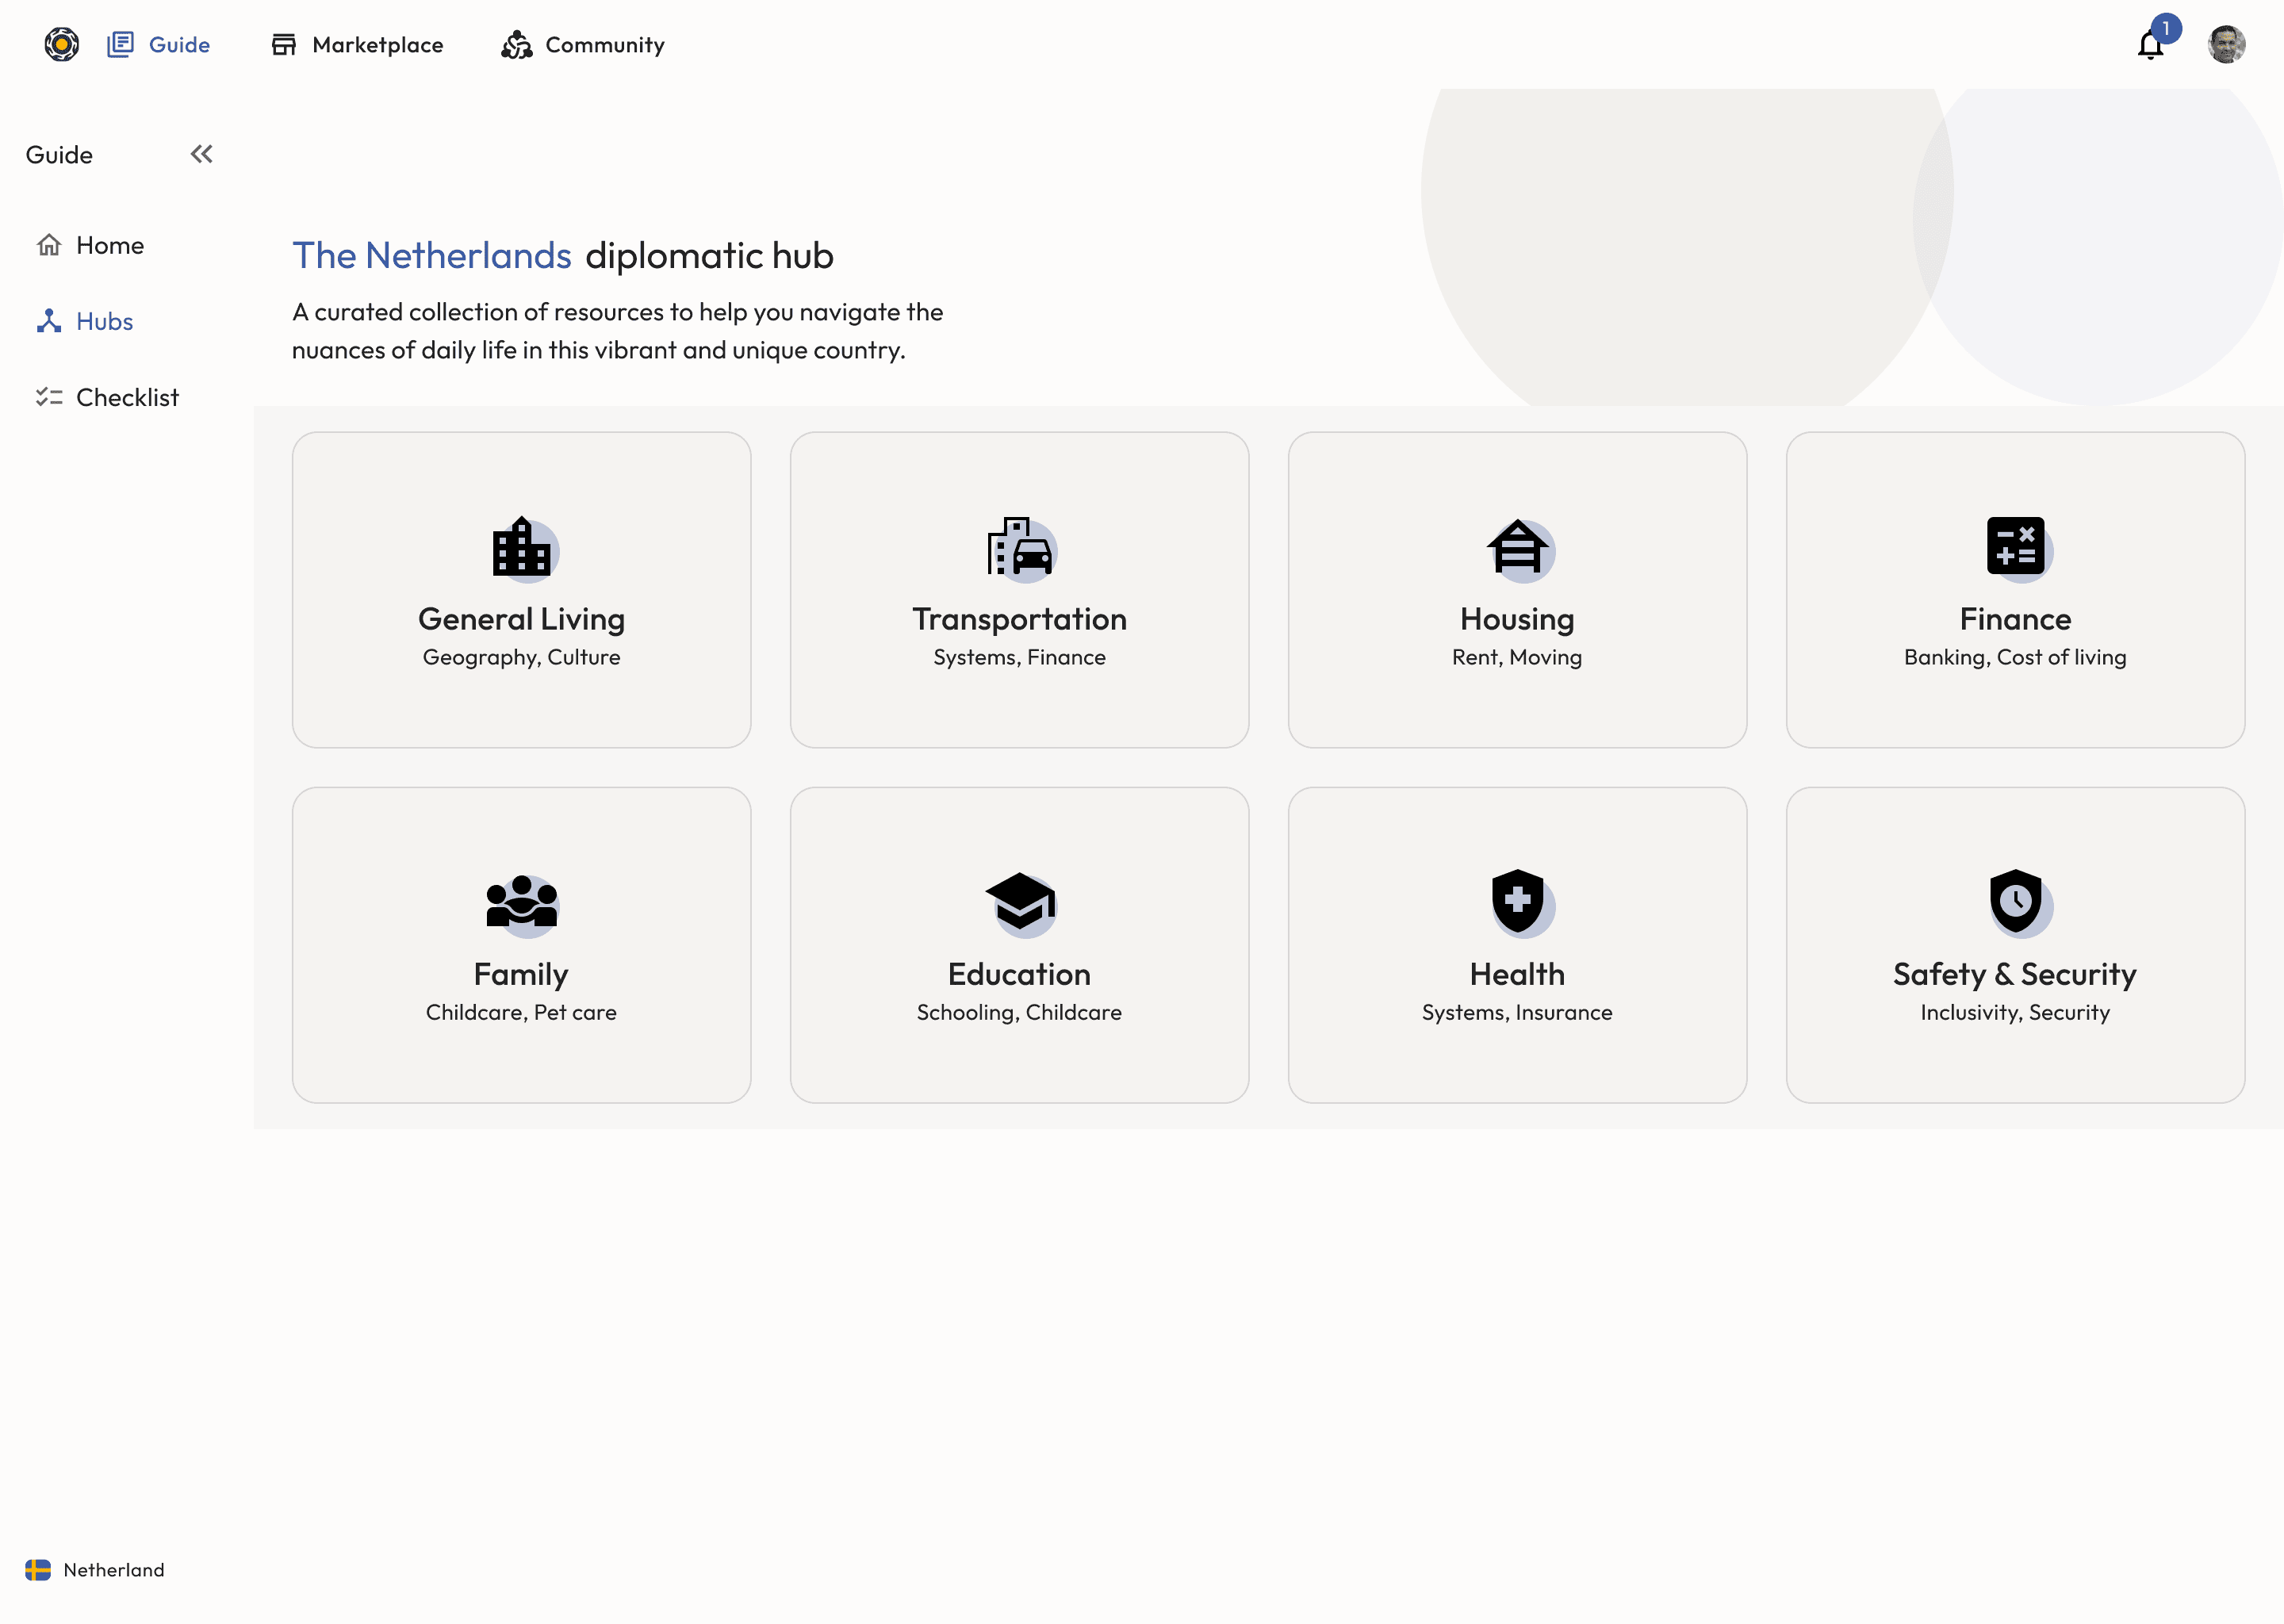Click the Safety & Security category icon
The height and width of the screenshot is (1624, 2284).
(x=2014, y=900)
